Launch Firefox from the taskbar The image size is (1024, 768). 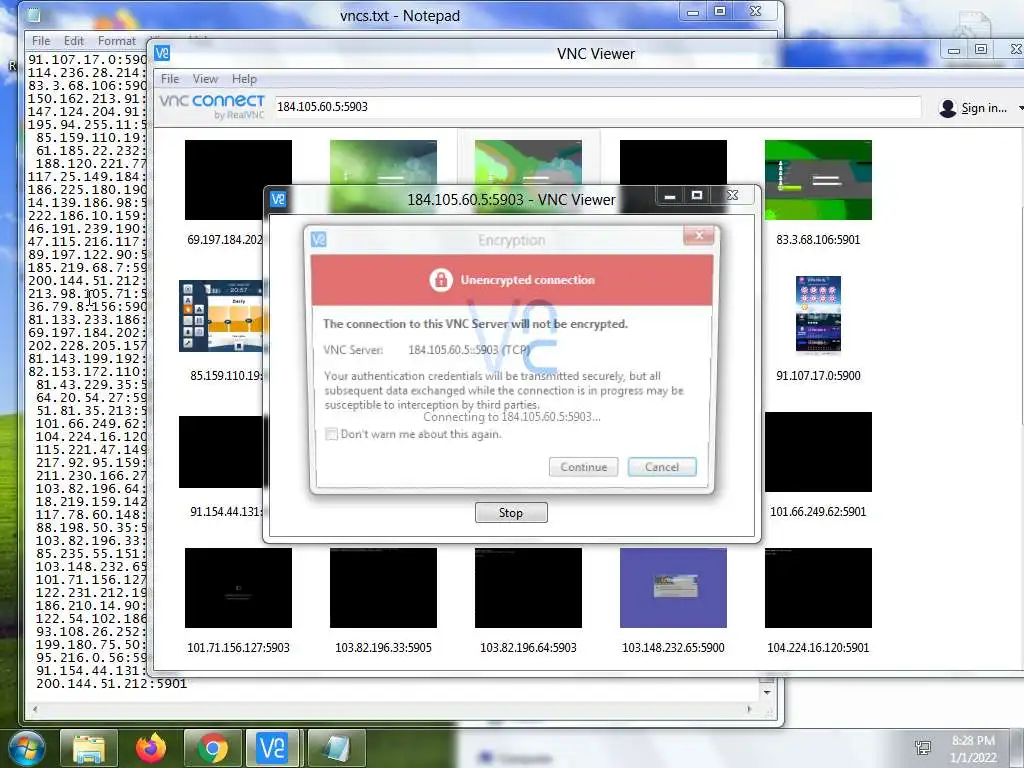(x=151, y=748)
